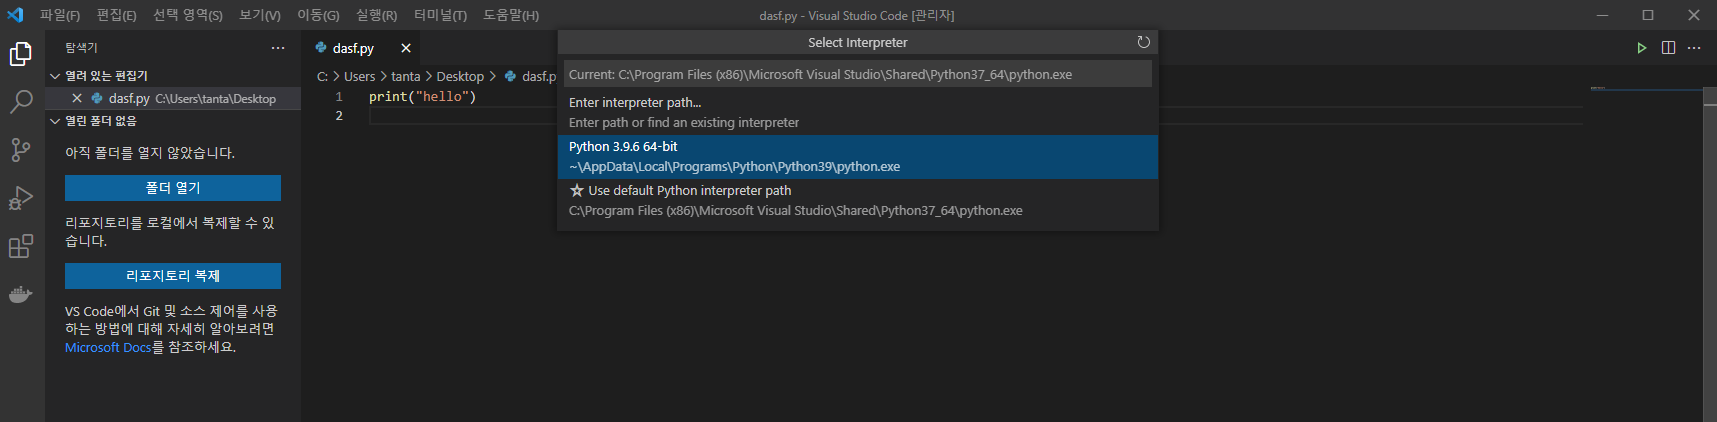Open the Run and Debug view

(x=21, y=198)
